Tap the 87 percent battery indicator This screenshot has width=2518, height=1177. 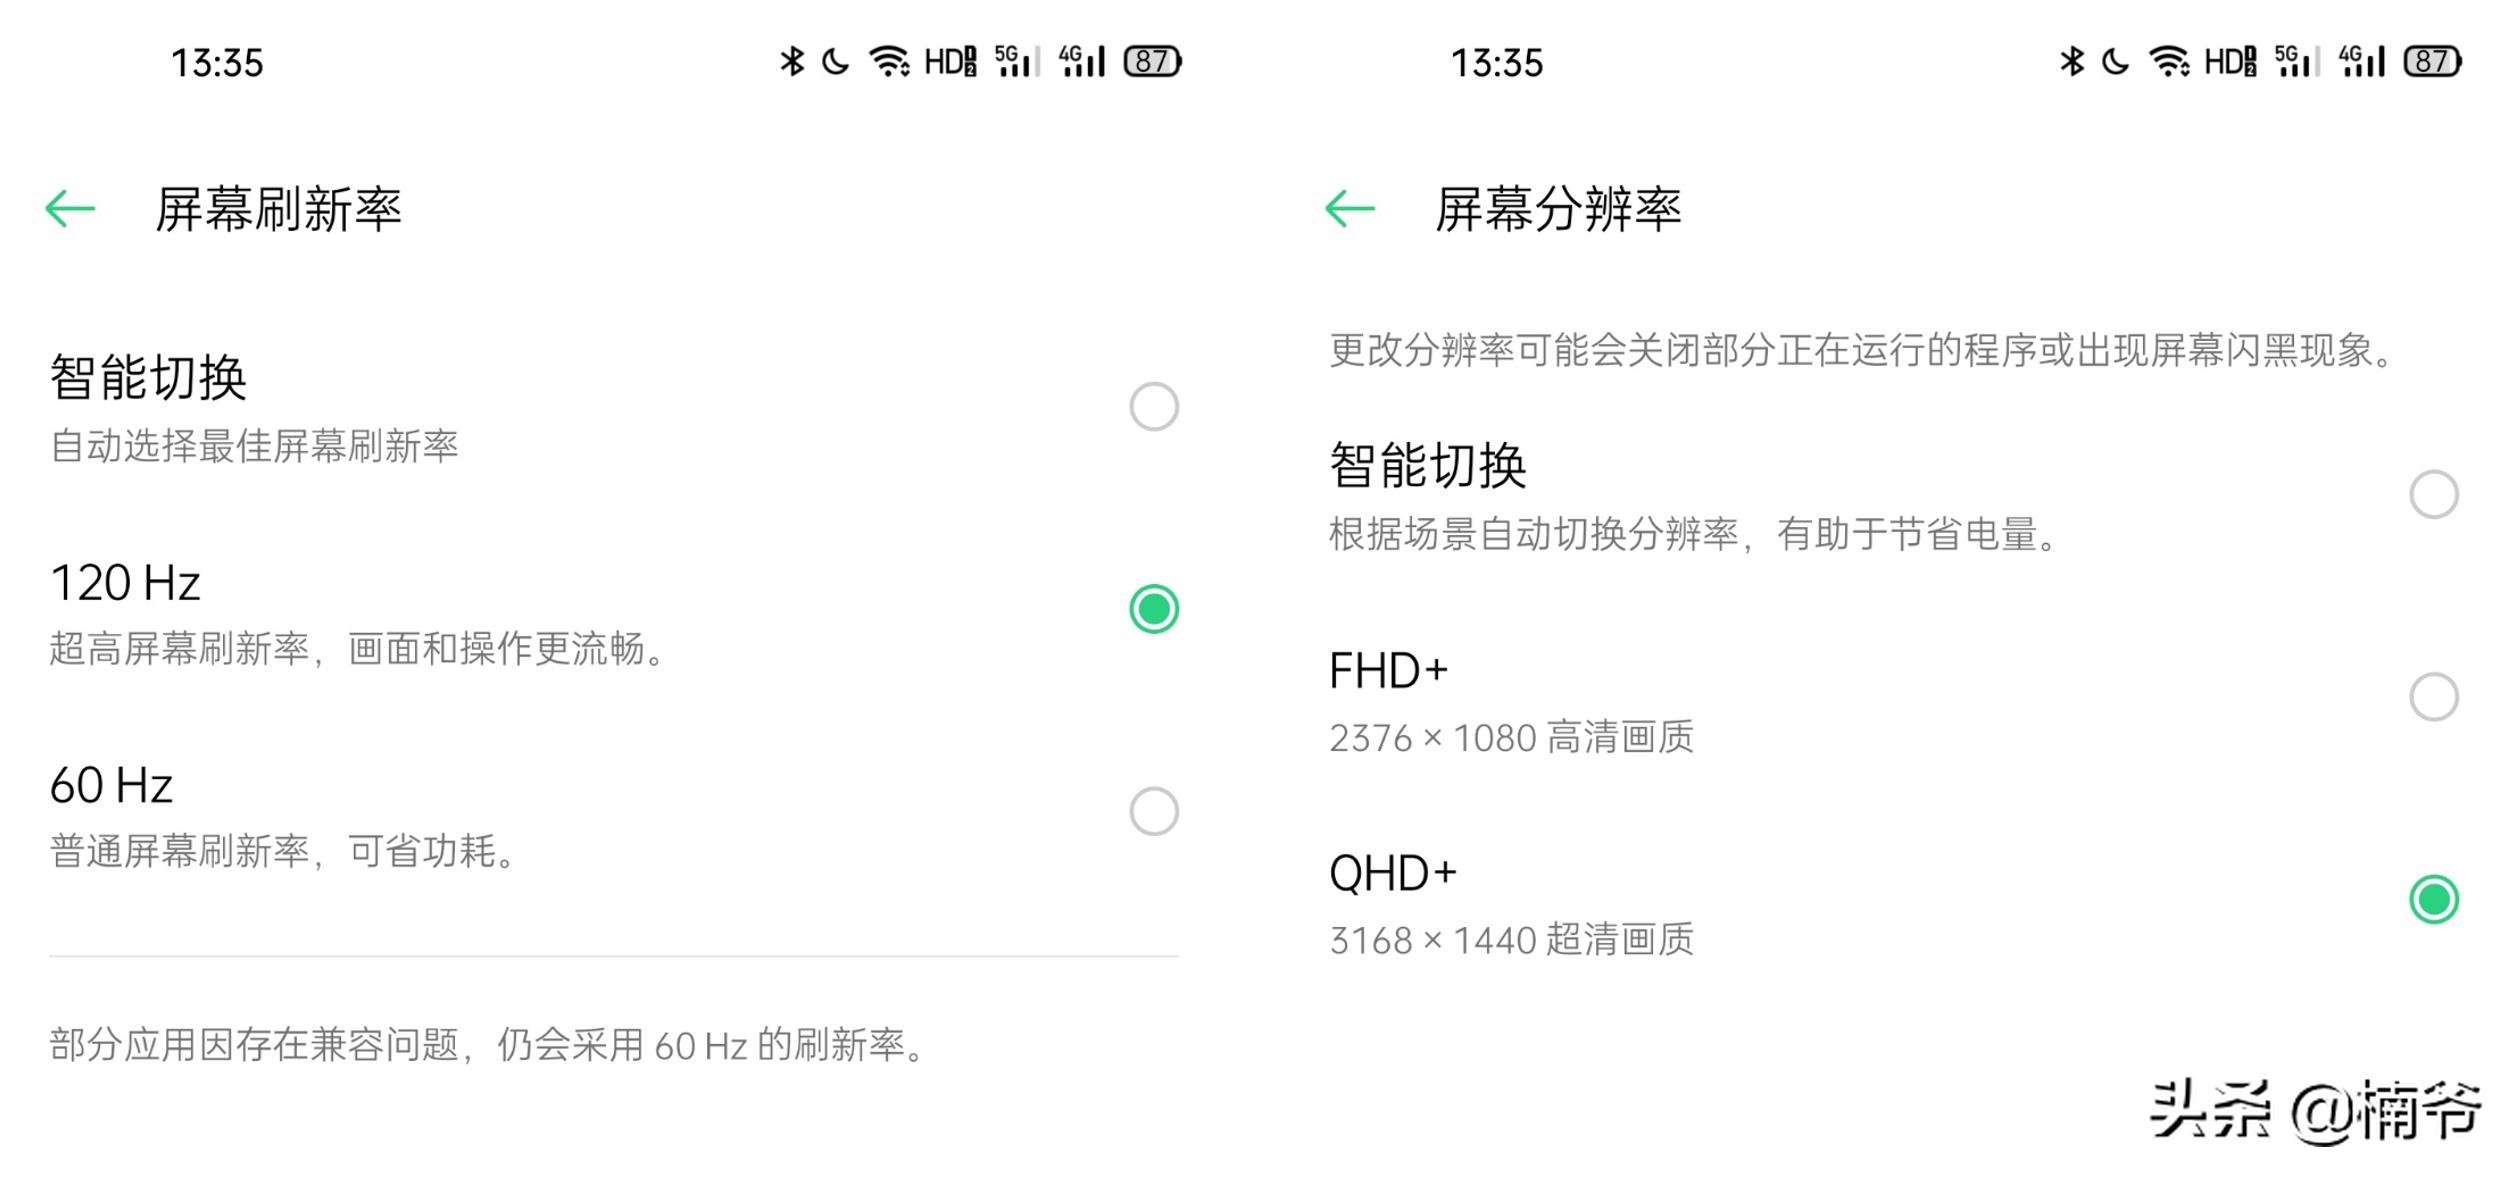pos(1150,62)
